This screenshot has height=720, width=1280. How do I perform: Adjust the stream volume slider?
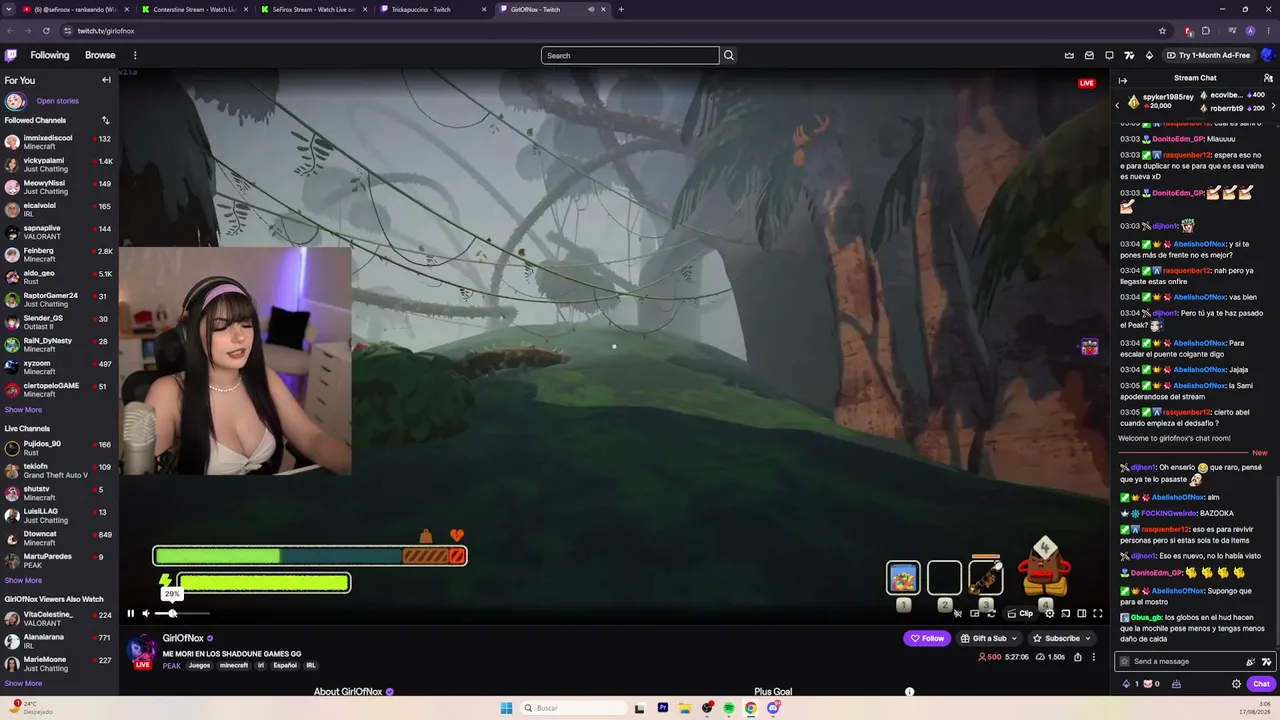click(x=183, y=613)
